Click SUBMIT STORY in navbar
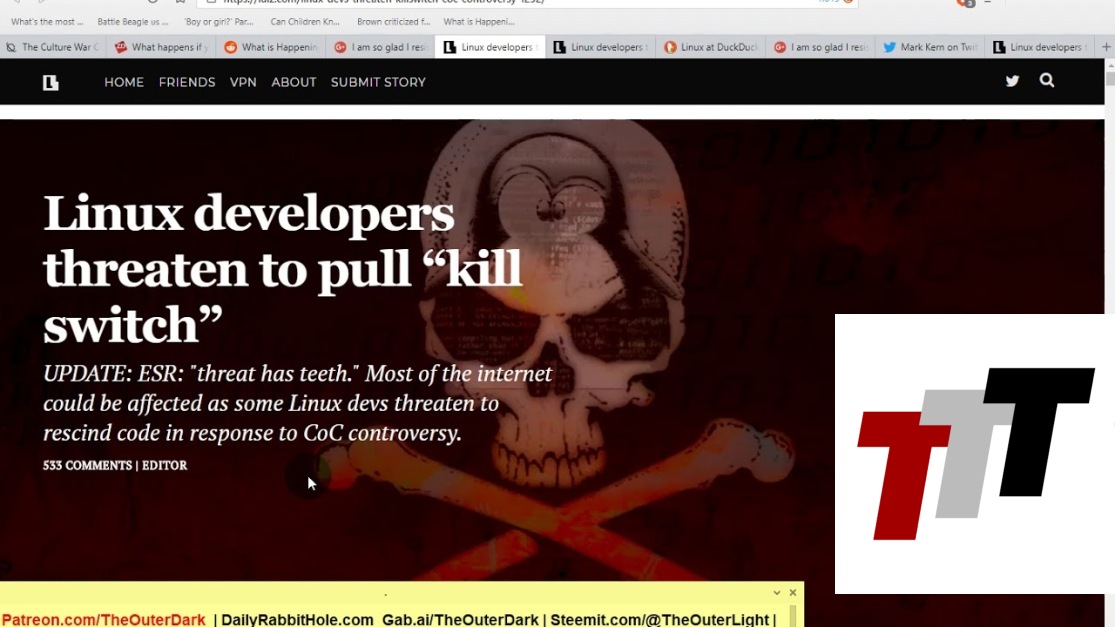The width and height of the screenshot is (1115, 627). coord(378,82)
